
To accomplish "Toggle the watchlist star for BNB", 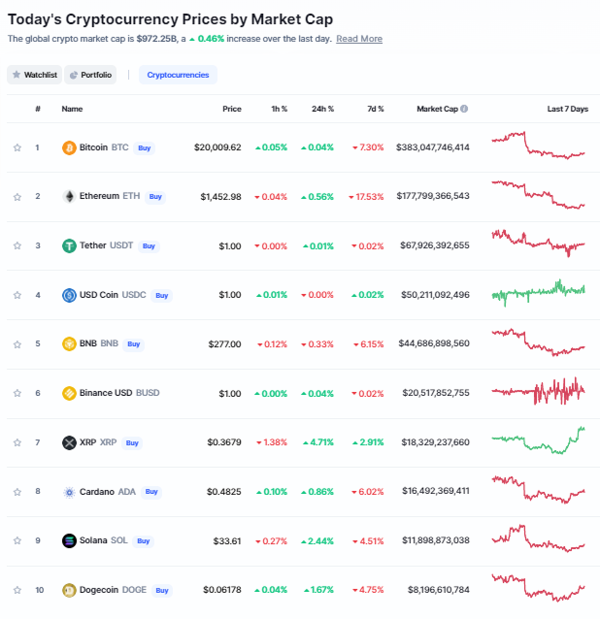I will (17, 344).
